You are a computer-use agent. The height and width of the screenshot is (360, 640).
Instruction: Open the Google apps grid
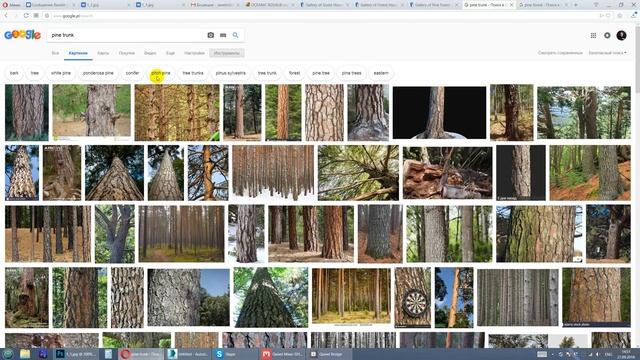(x=593, y=36)
